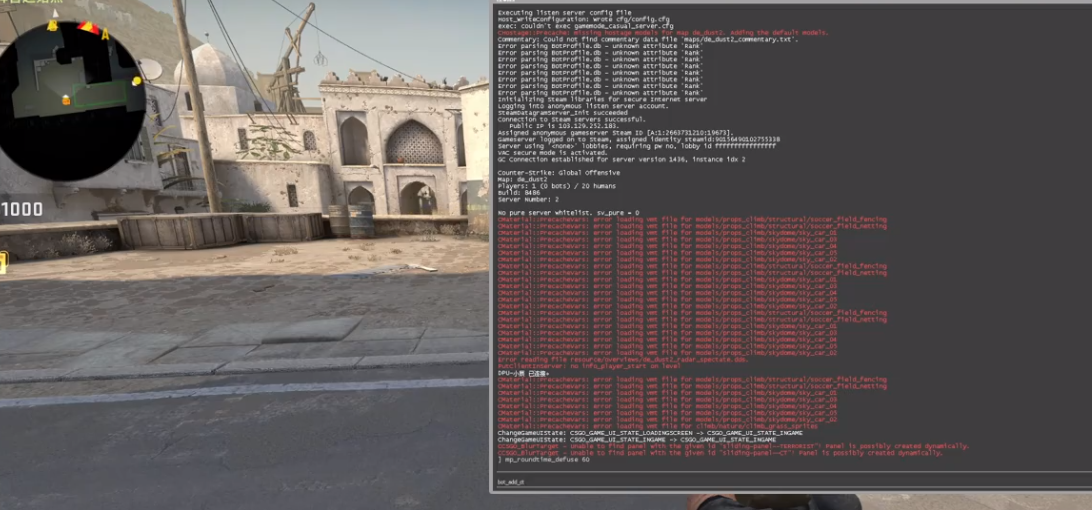The width and height of the screenshot is (1092, 510).
Task: Select line 'Executing listen server config file'
Action: tap(565, 13)
